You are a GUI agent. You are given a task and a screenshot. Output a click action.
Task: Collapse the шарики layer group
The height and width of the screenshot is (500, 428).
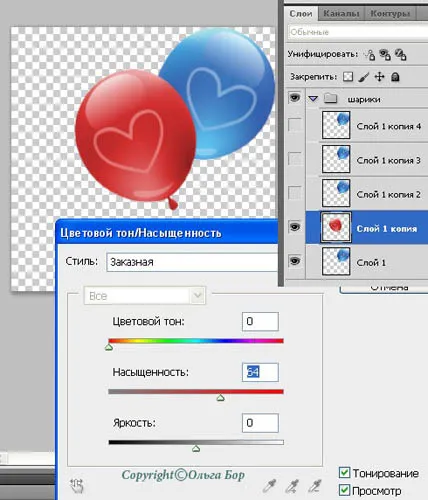pyautogui.click(x=313, y=99)
